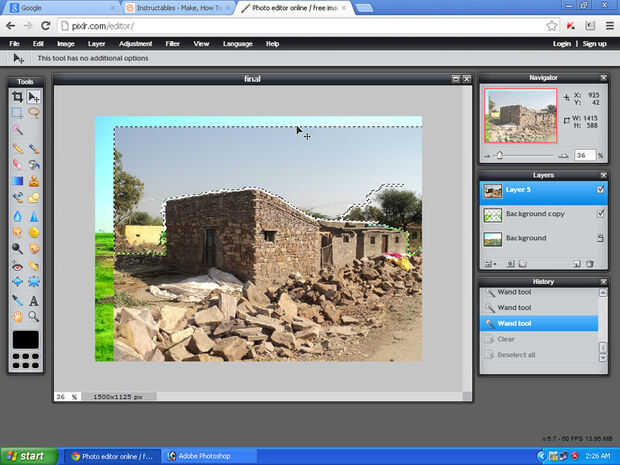Select the Background layer
620x465 pixels.
544,239
